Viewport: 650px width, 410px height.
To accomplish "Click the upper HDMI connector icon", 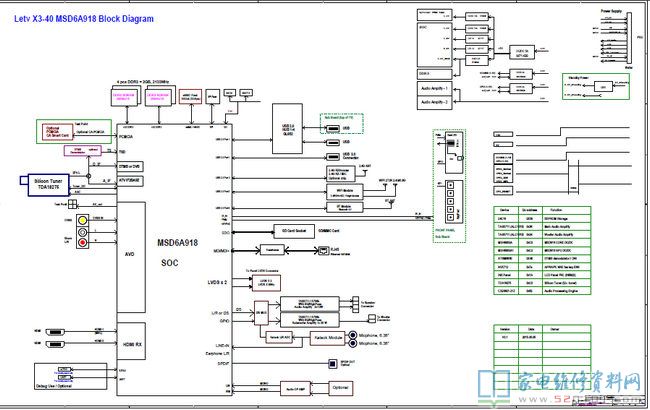I will click(x=55, y=332).
